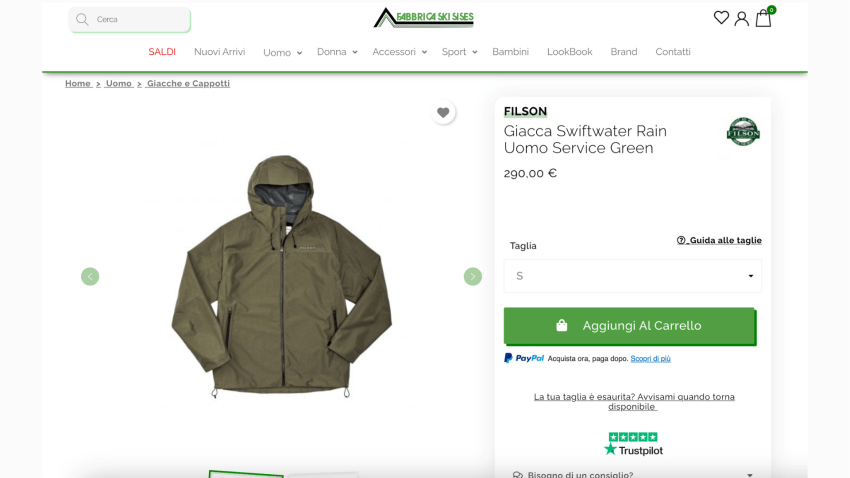Click the product title Giacca Swiftwater Rain
The height and width of the screenshot is (478, 850).
(585, 139)
